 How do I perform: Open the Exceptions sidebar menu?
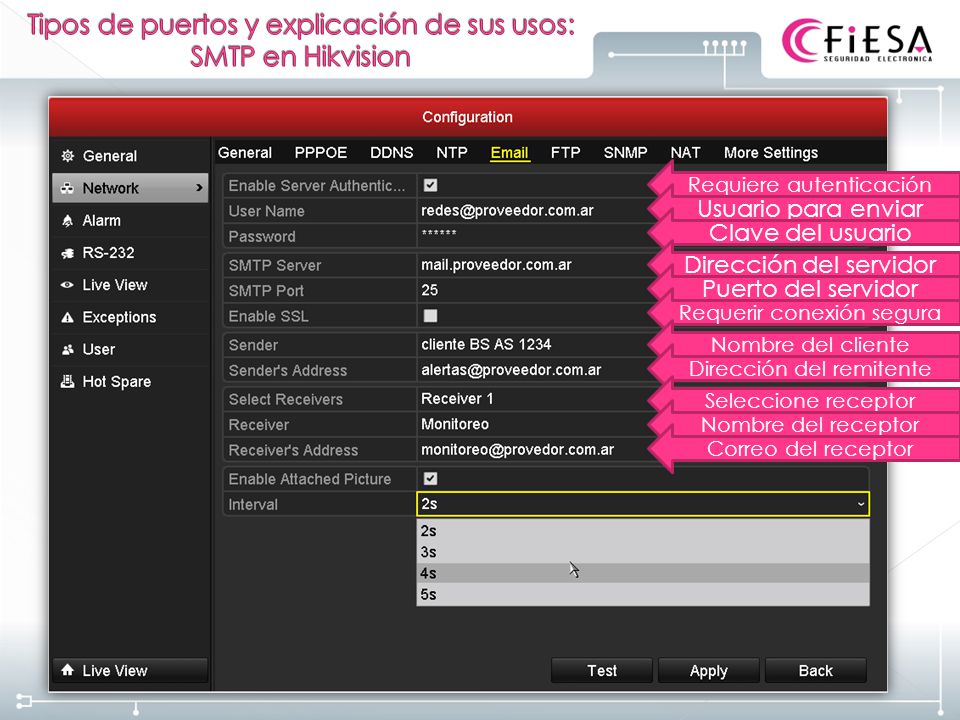pos(130,317)
